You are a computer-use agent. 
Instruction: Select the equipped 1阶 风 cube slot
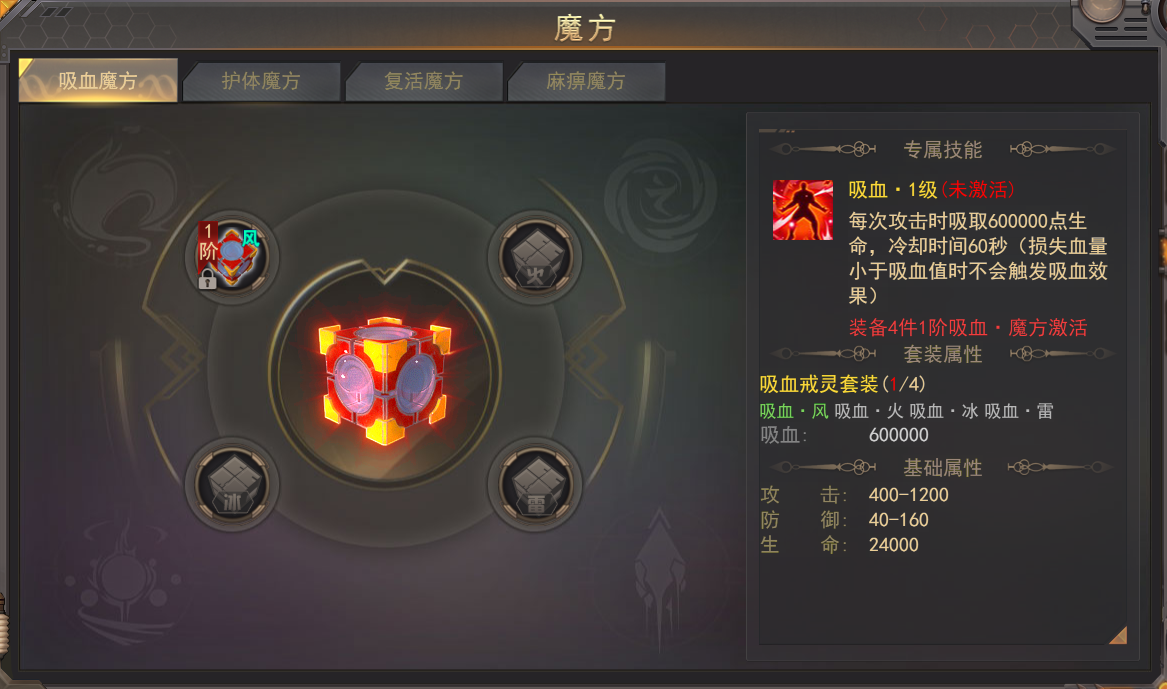pyautogui.click(x=231, y=256)
